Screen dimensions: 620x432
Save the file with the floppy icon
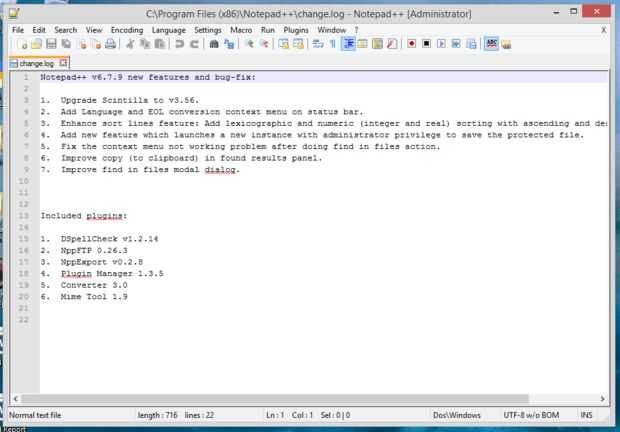pyautogui.click(x=51, y=44)
